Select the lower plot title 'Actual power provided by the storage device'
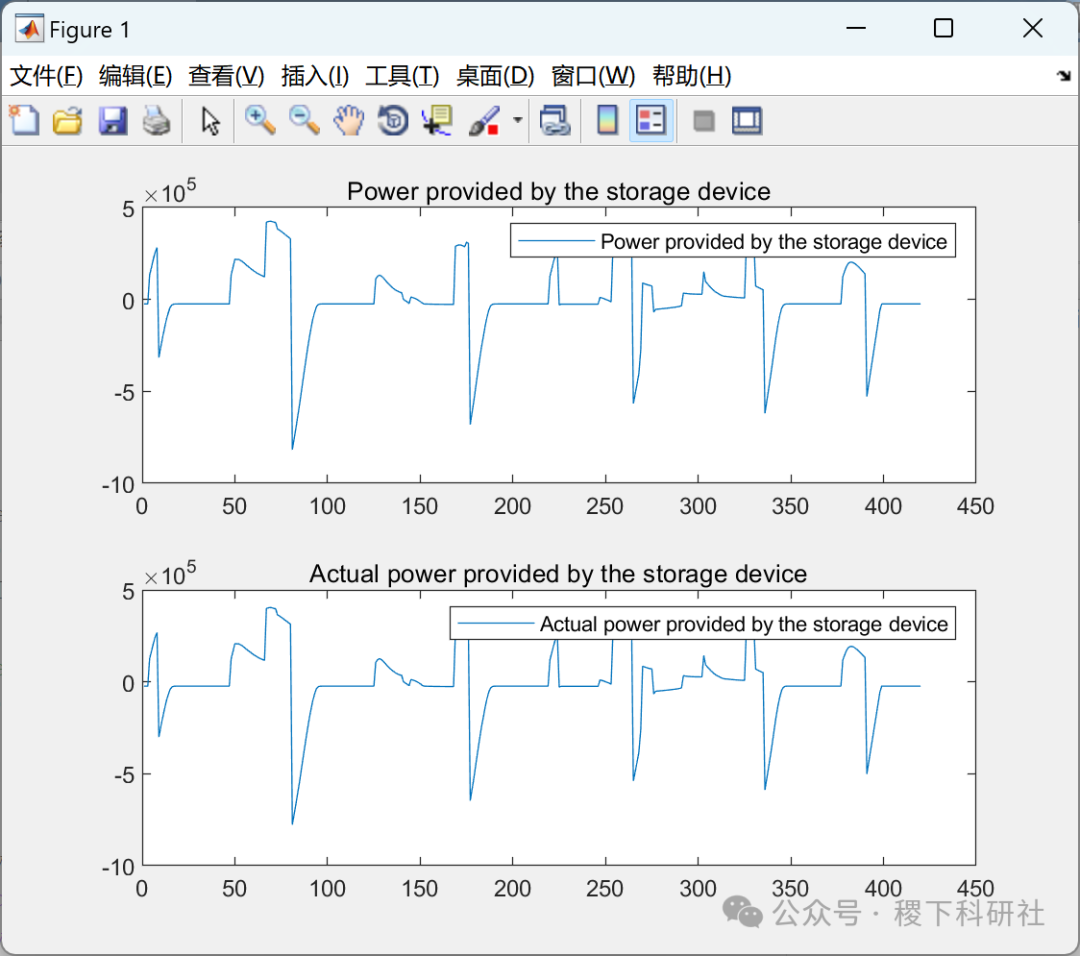Viewport: 1080px width, 956px height. pos(558,574)
